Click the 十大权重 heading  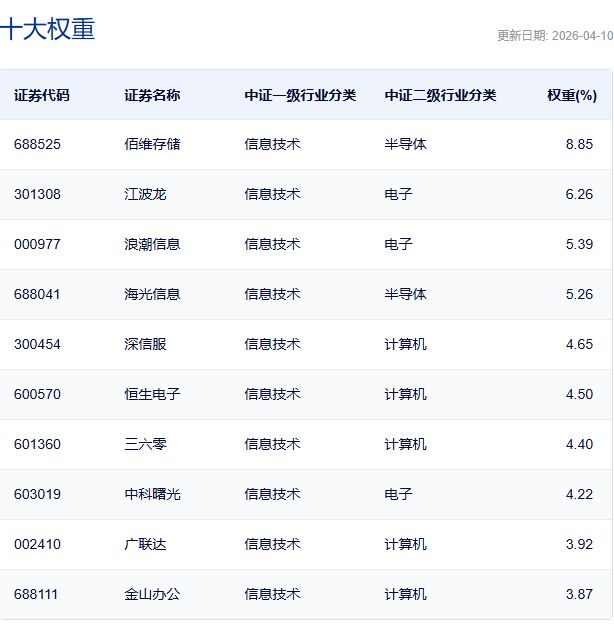click(x=47, y=30)
